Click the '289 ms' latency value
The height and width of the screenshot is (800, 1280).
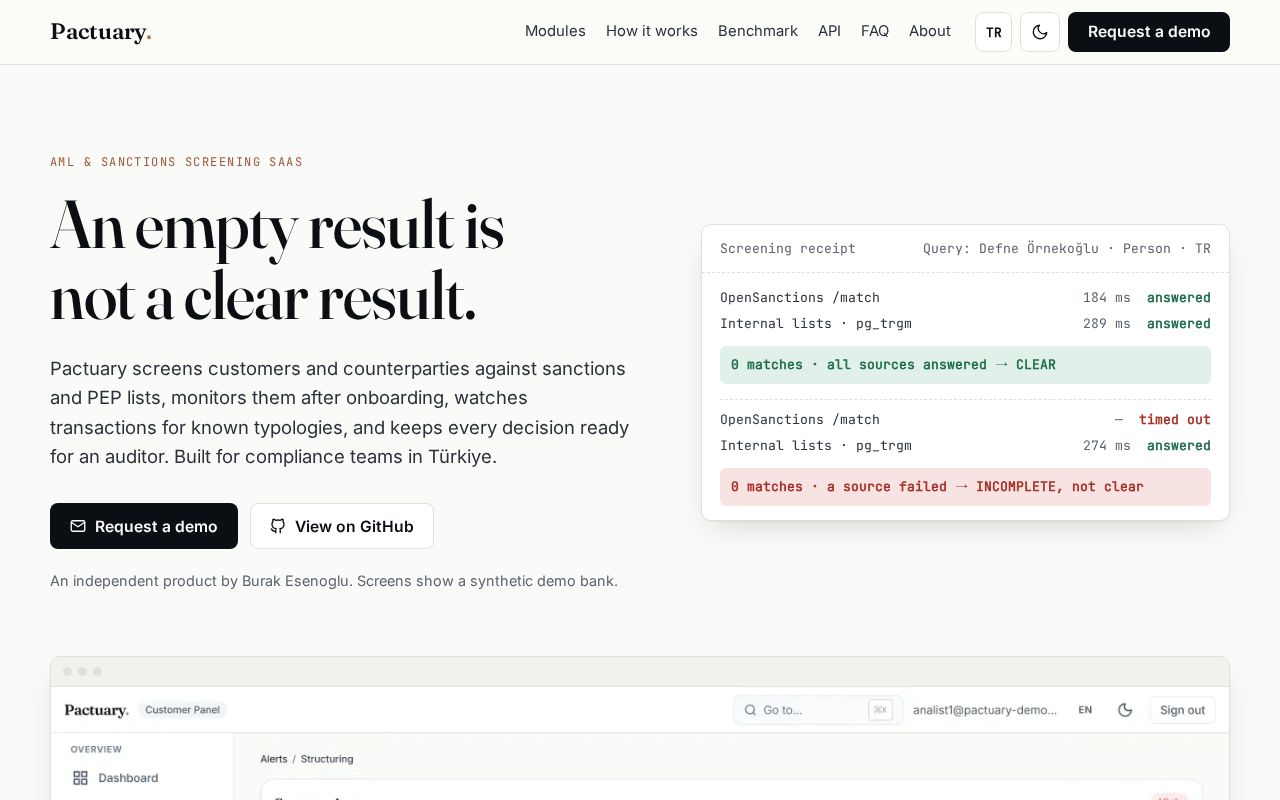(x=1107, y=324)
